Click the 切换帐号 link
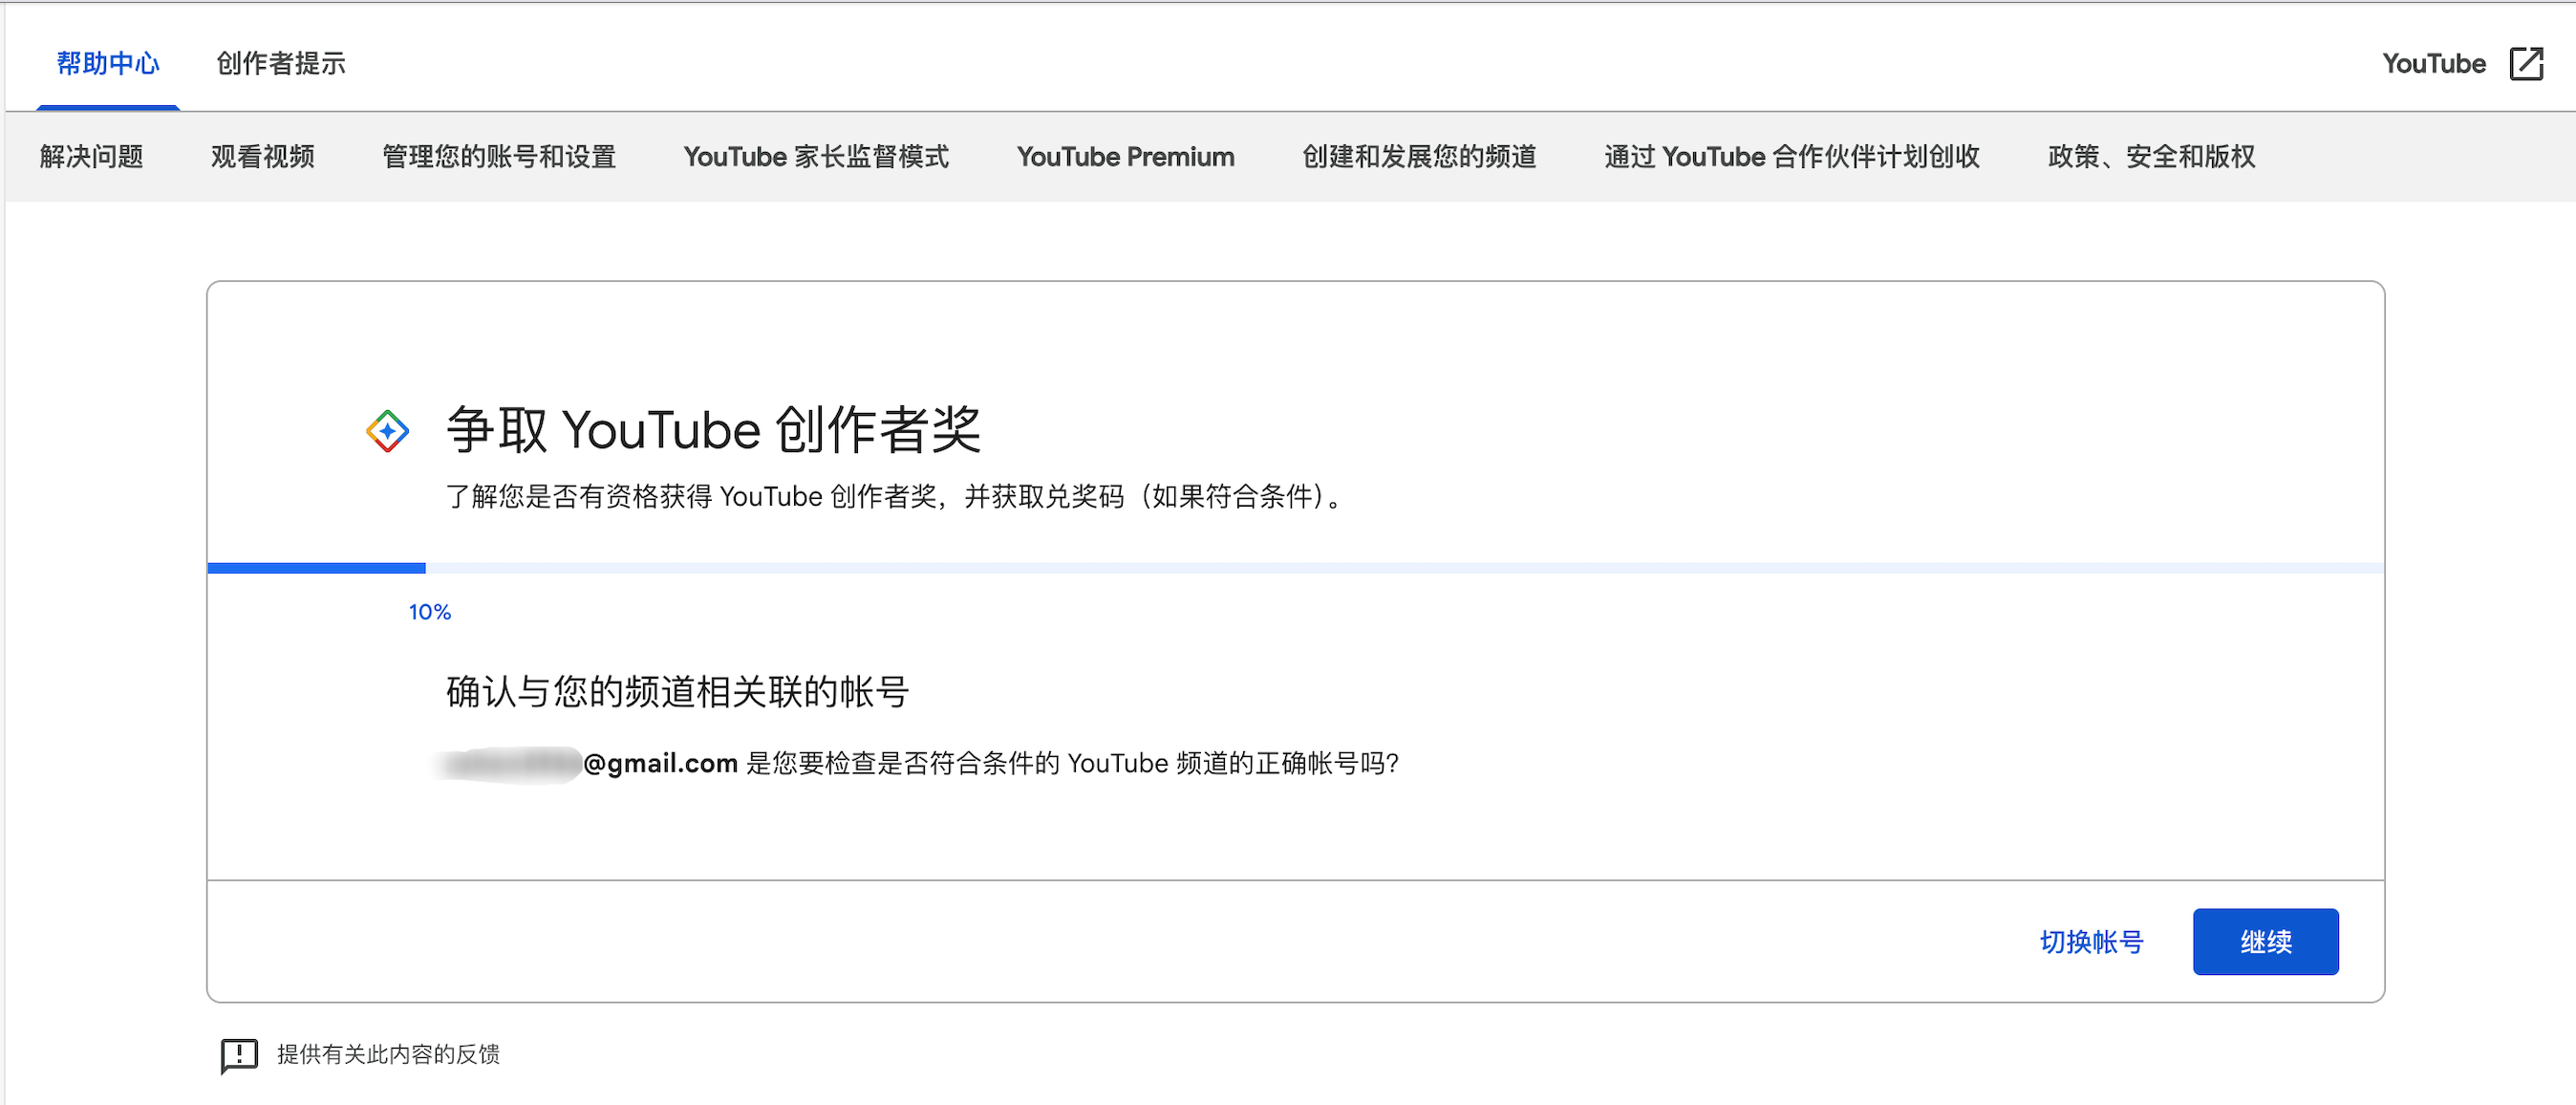Screen dimensions: 2576x1105 [2091, 941]
